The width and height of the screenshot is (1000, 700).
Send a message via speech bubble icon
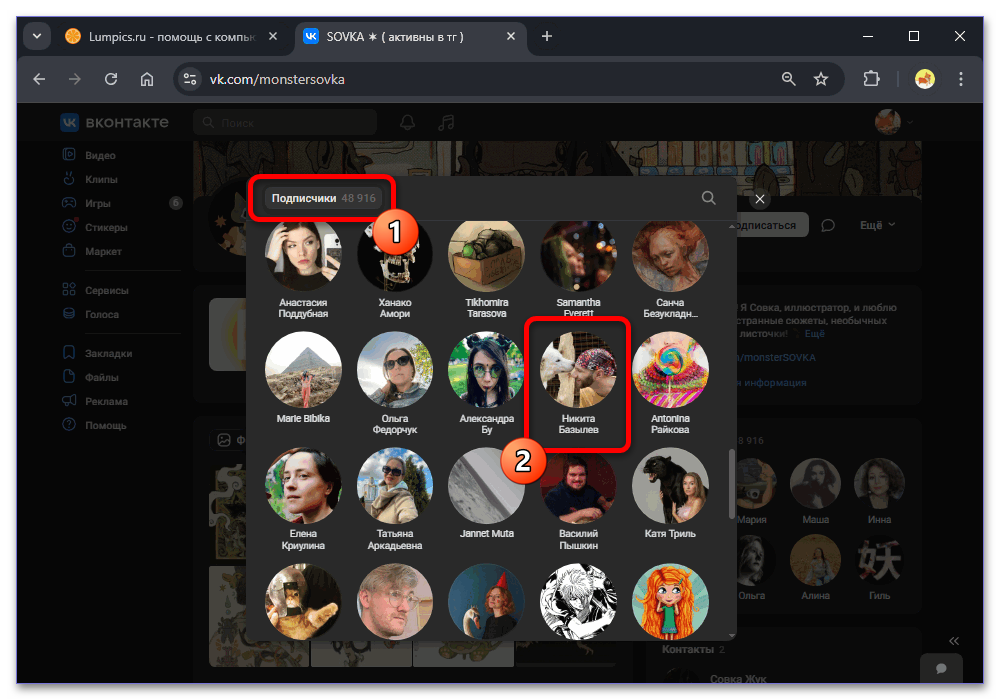[828, 225]
